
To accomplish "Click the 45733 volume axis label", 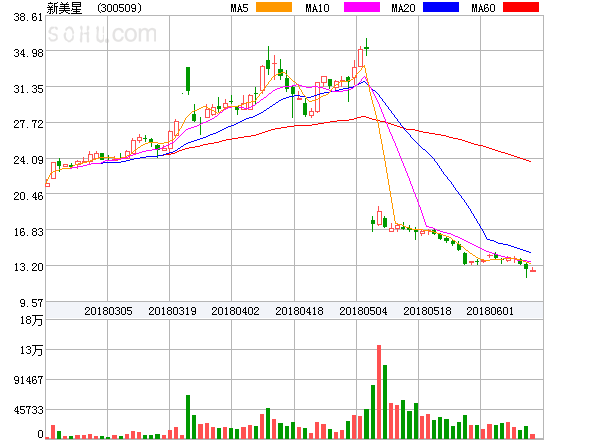I will click(x=28, y=410).
